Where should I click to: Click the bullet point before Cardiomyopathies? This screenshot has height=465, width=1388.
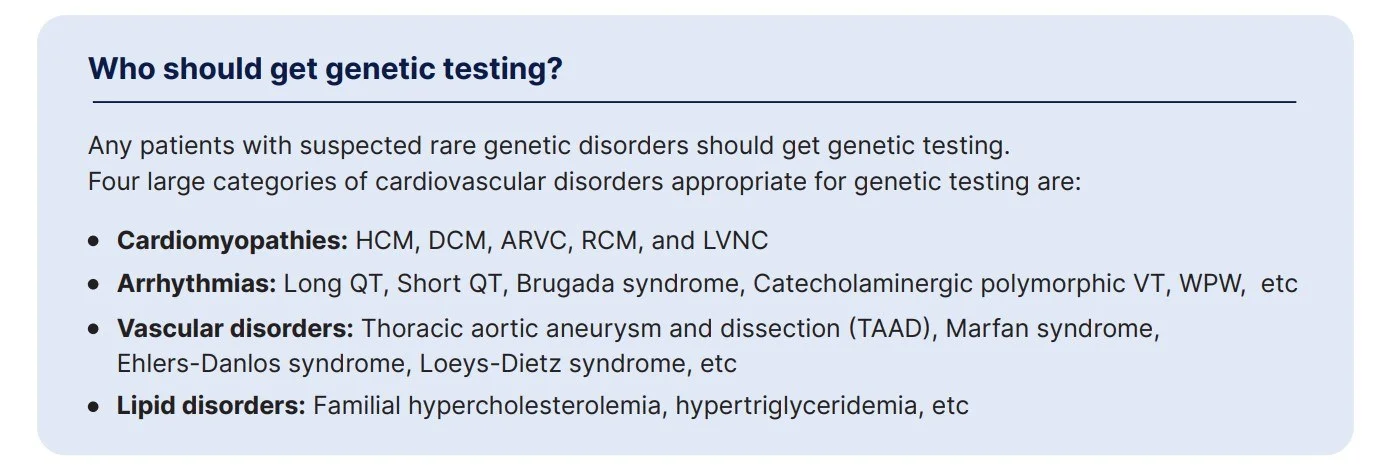94,242
